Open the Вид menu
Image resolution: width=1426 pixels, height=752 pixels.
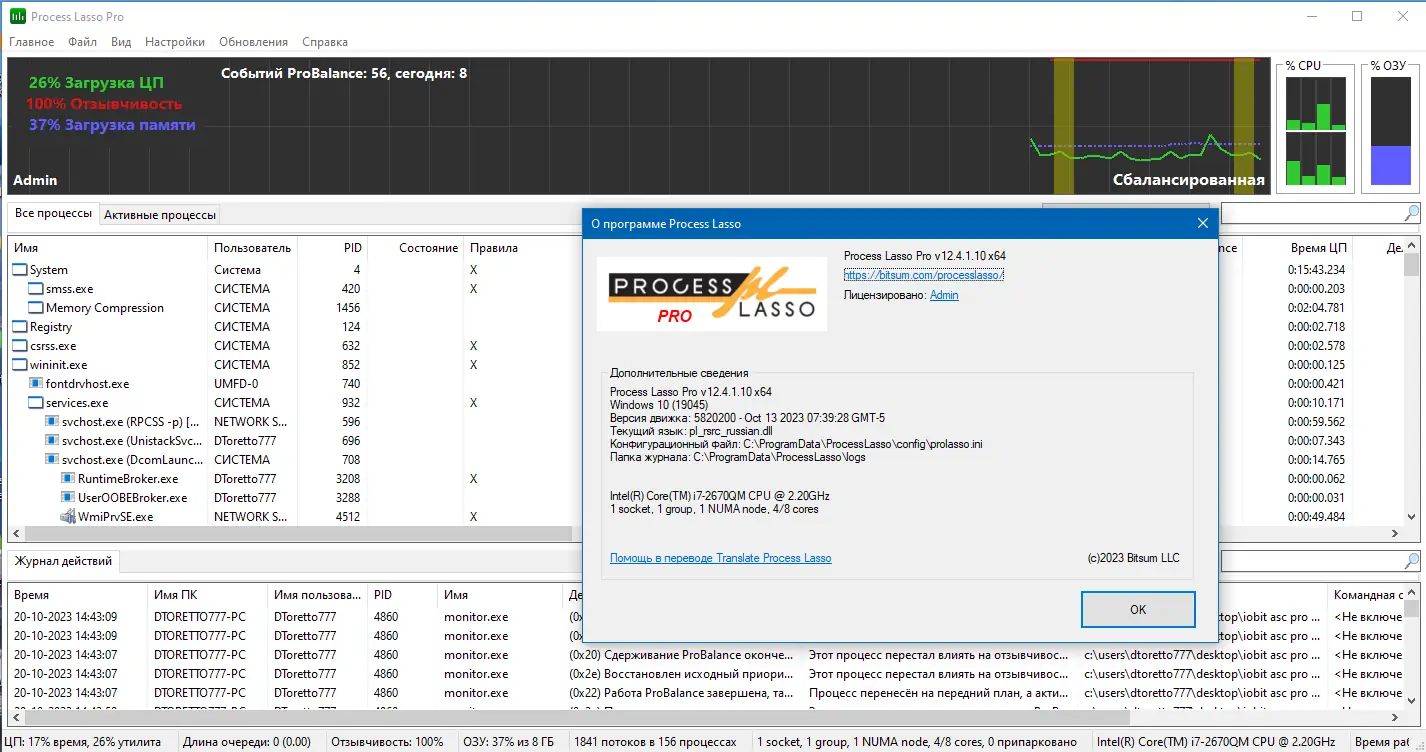tap(121, 42)
